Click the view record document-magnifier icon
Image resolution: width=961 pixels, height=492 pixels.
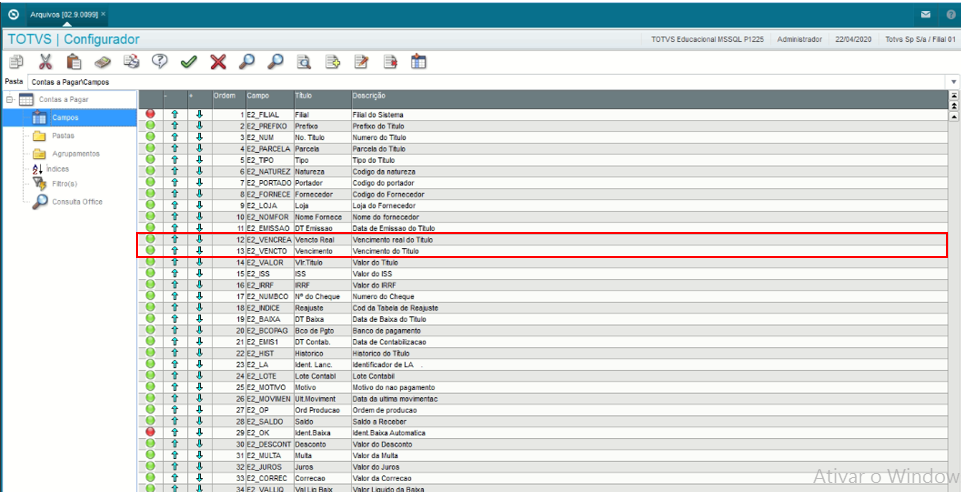tap(304, 62)
